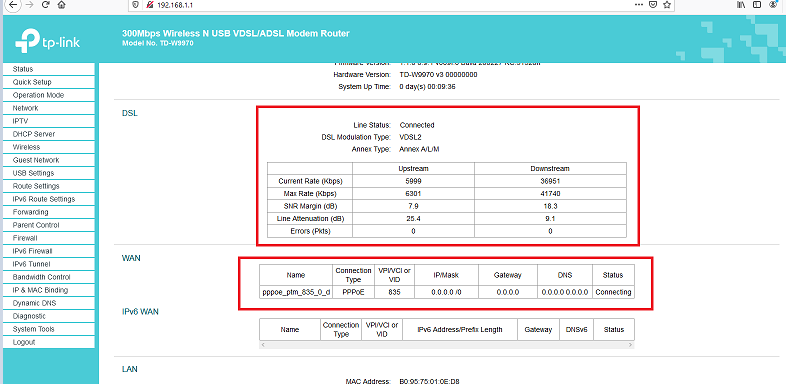The height and width of the screenshot is (384, 786).
Task: Click the Downstream column header
Action: [550, 168]
